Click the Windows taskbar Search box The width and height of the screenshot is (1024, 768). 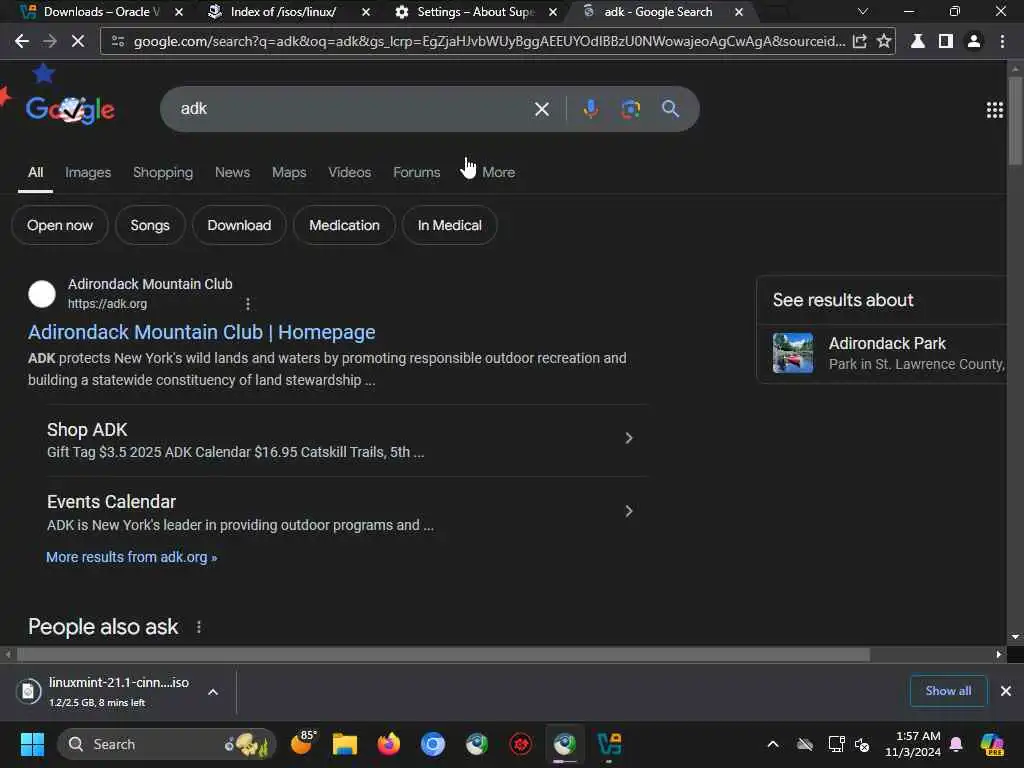(x=167, y=744)
